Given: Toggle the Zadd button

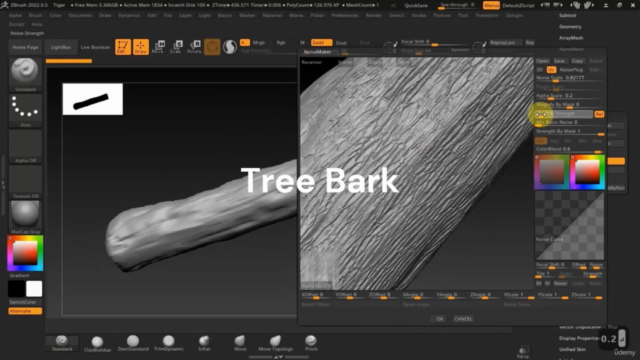Looking at the screenshot, I should pyautogui.click(x=321, y=42).
